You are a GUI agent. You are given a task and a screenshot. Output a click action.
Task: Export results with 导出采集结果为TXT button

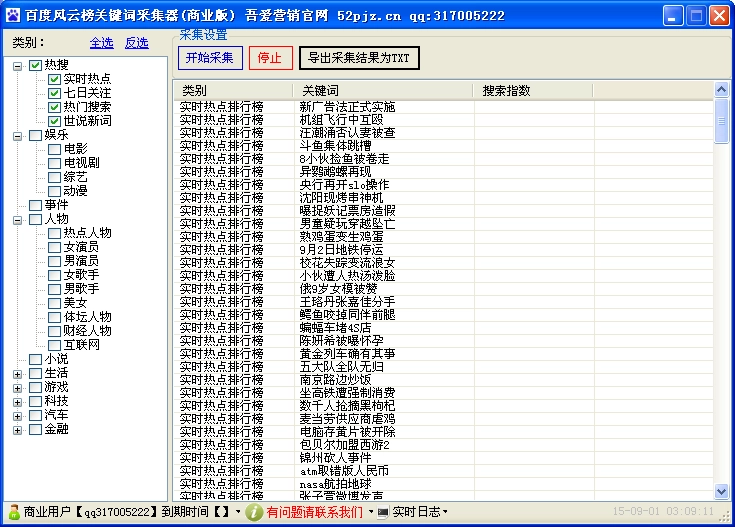pos(359,58)
